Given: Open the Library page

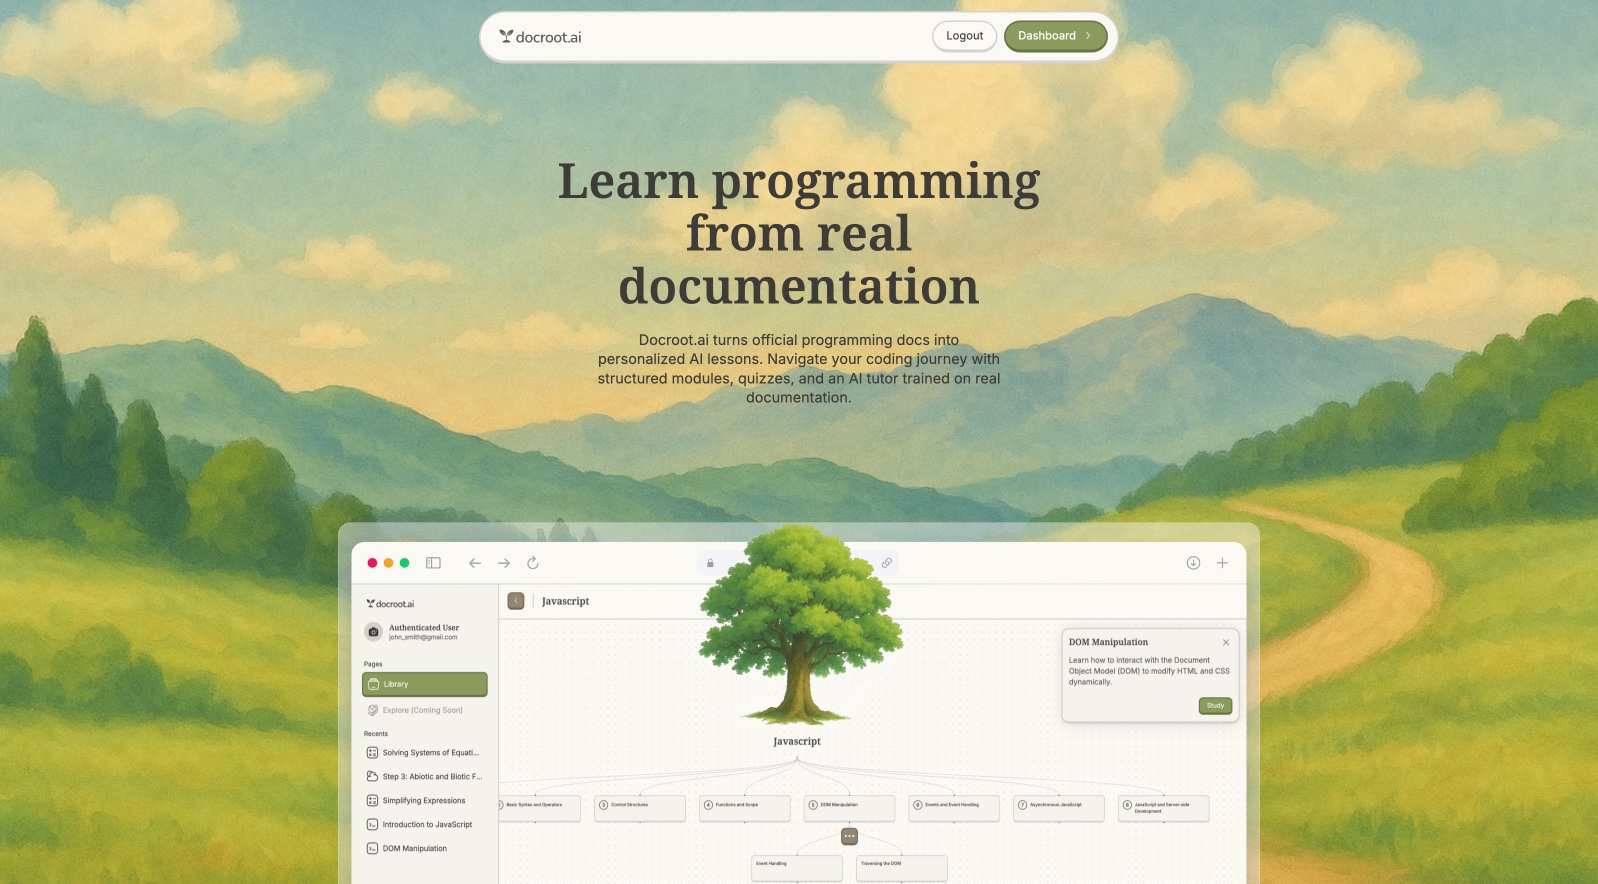Looking at the screenshot, I should [425, 684].
